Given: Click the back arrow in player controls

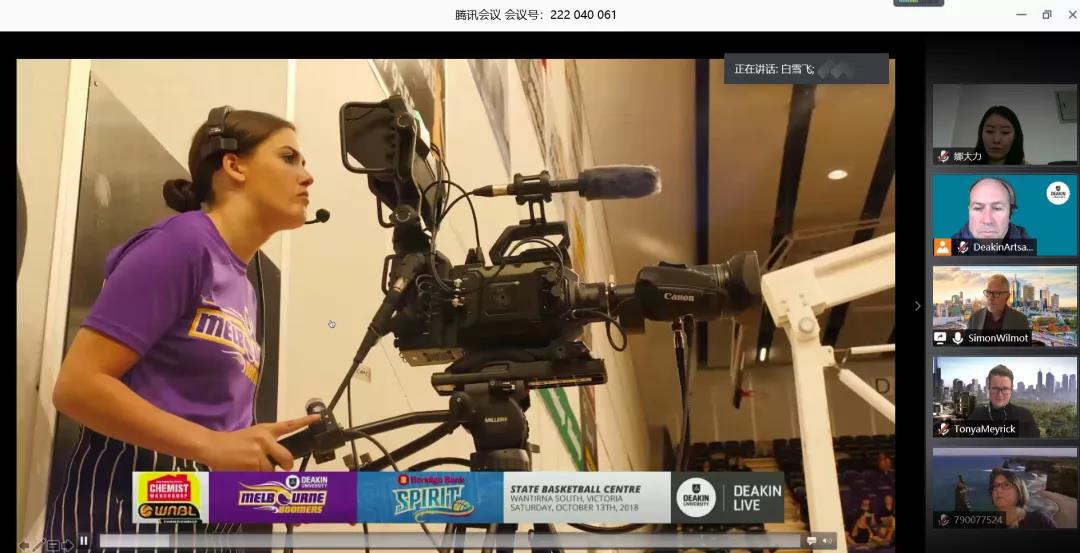Looking at the screenshot, I should [23, 545].
